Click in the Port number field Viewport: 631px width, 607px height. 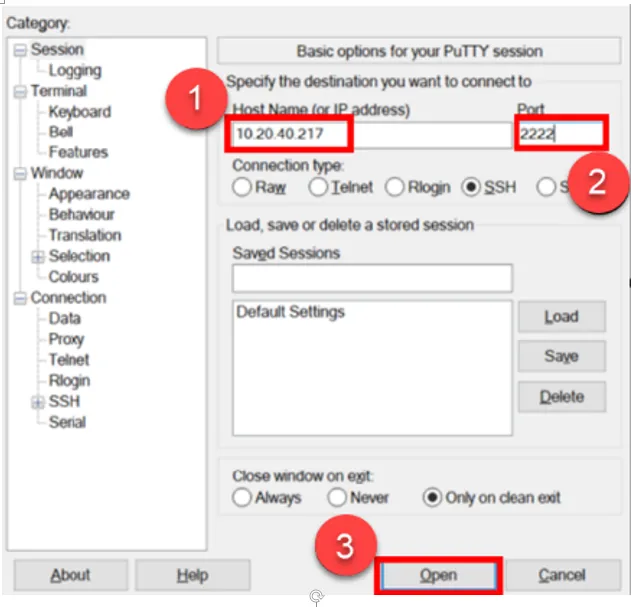pos(560,134)
